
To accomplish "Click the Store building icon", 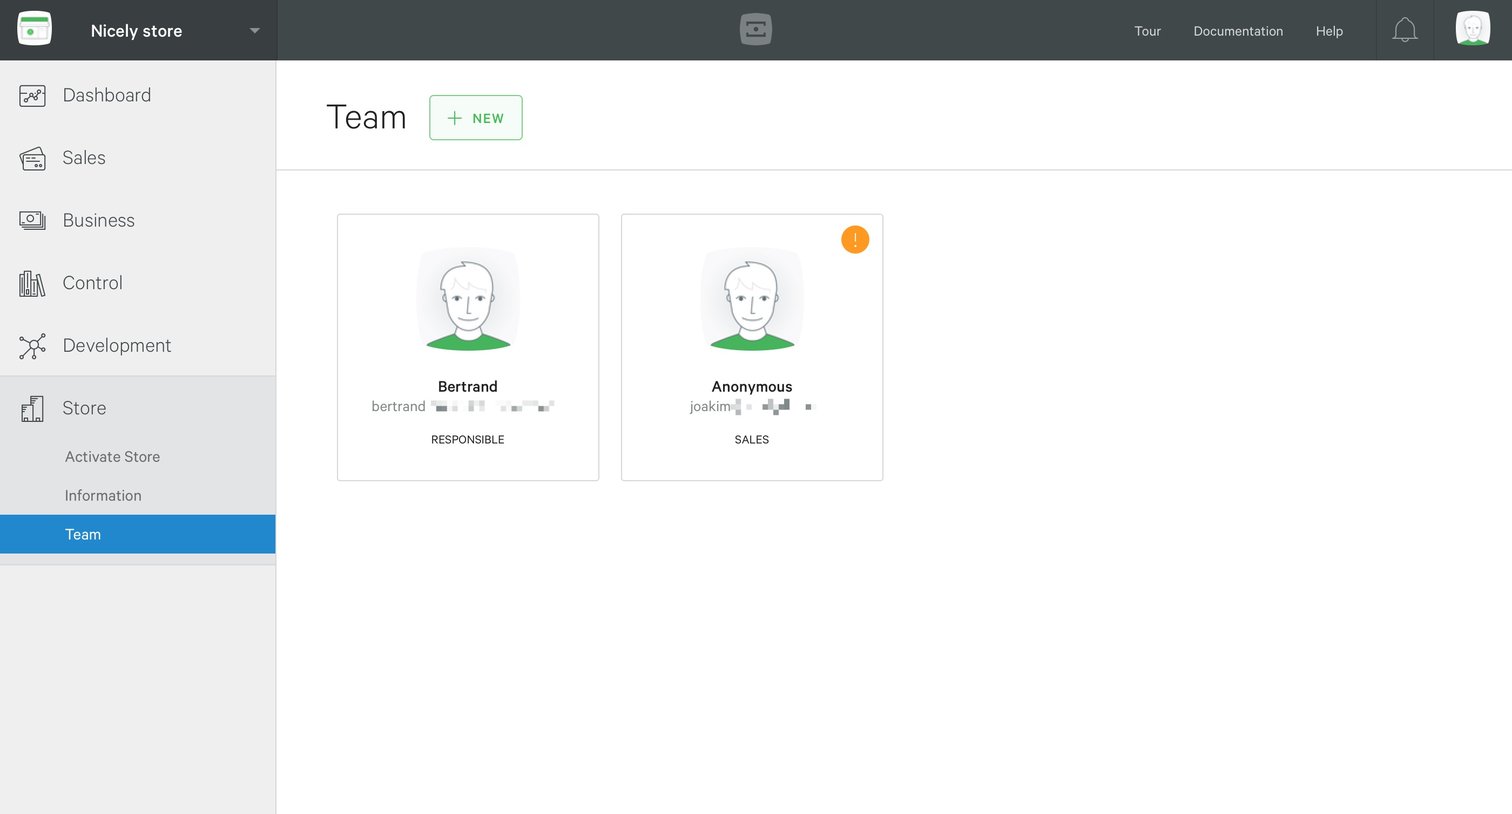I will click(32, 408).
